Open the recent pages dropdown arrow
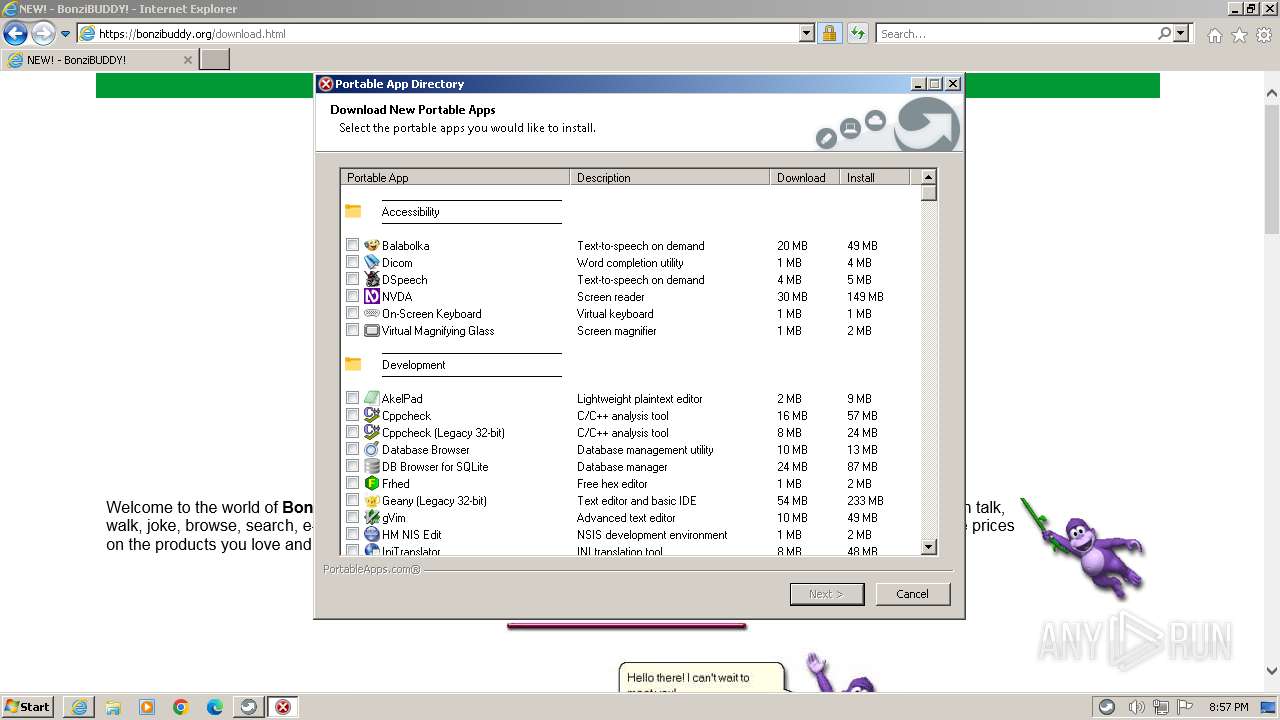Viewport: 1280px width, 720px height. pos(65,34)
